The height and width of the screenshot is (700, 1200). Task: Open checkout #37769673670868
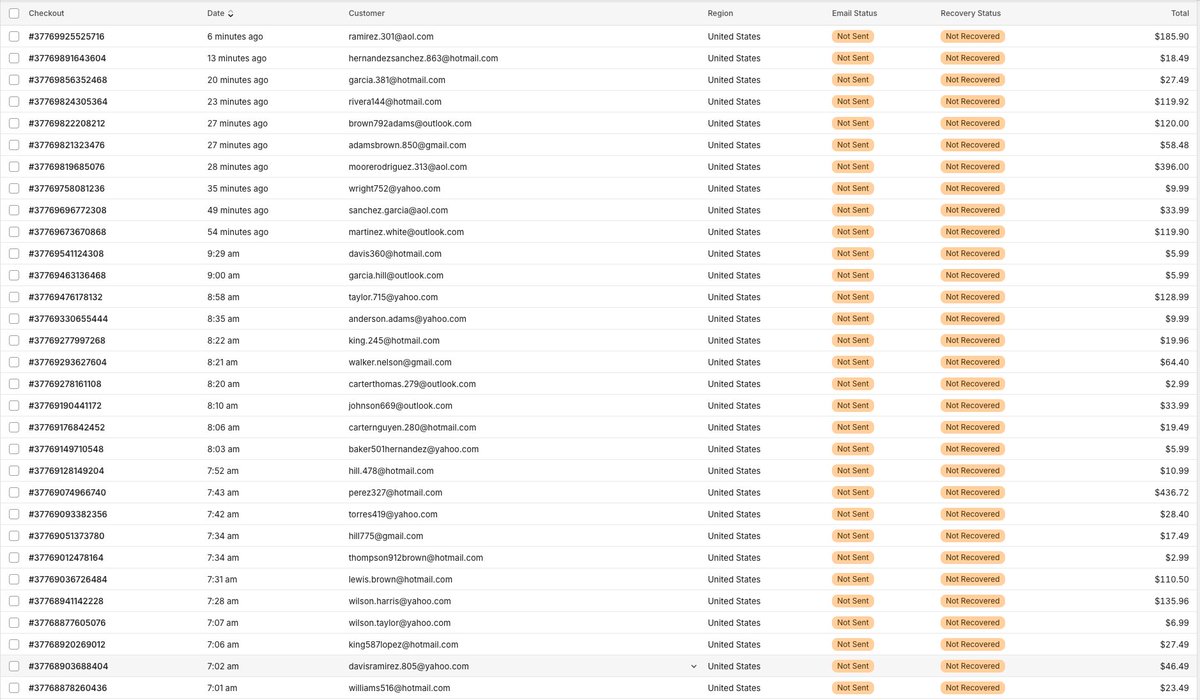68,232
